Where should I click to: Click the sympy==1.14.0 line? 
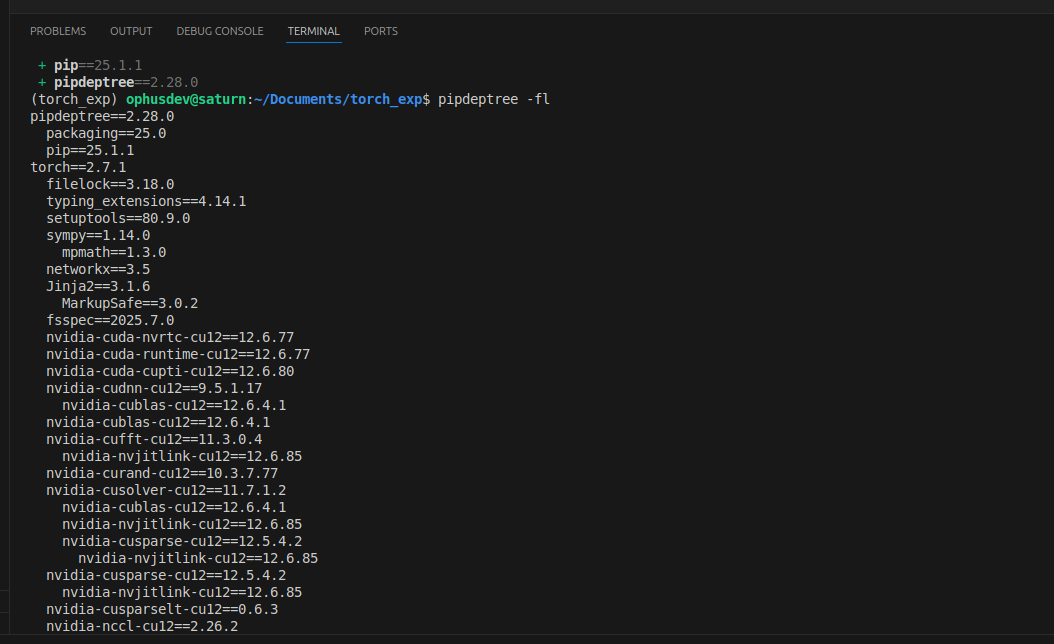(98, 235)
